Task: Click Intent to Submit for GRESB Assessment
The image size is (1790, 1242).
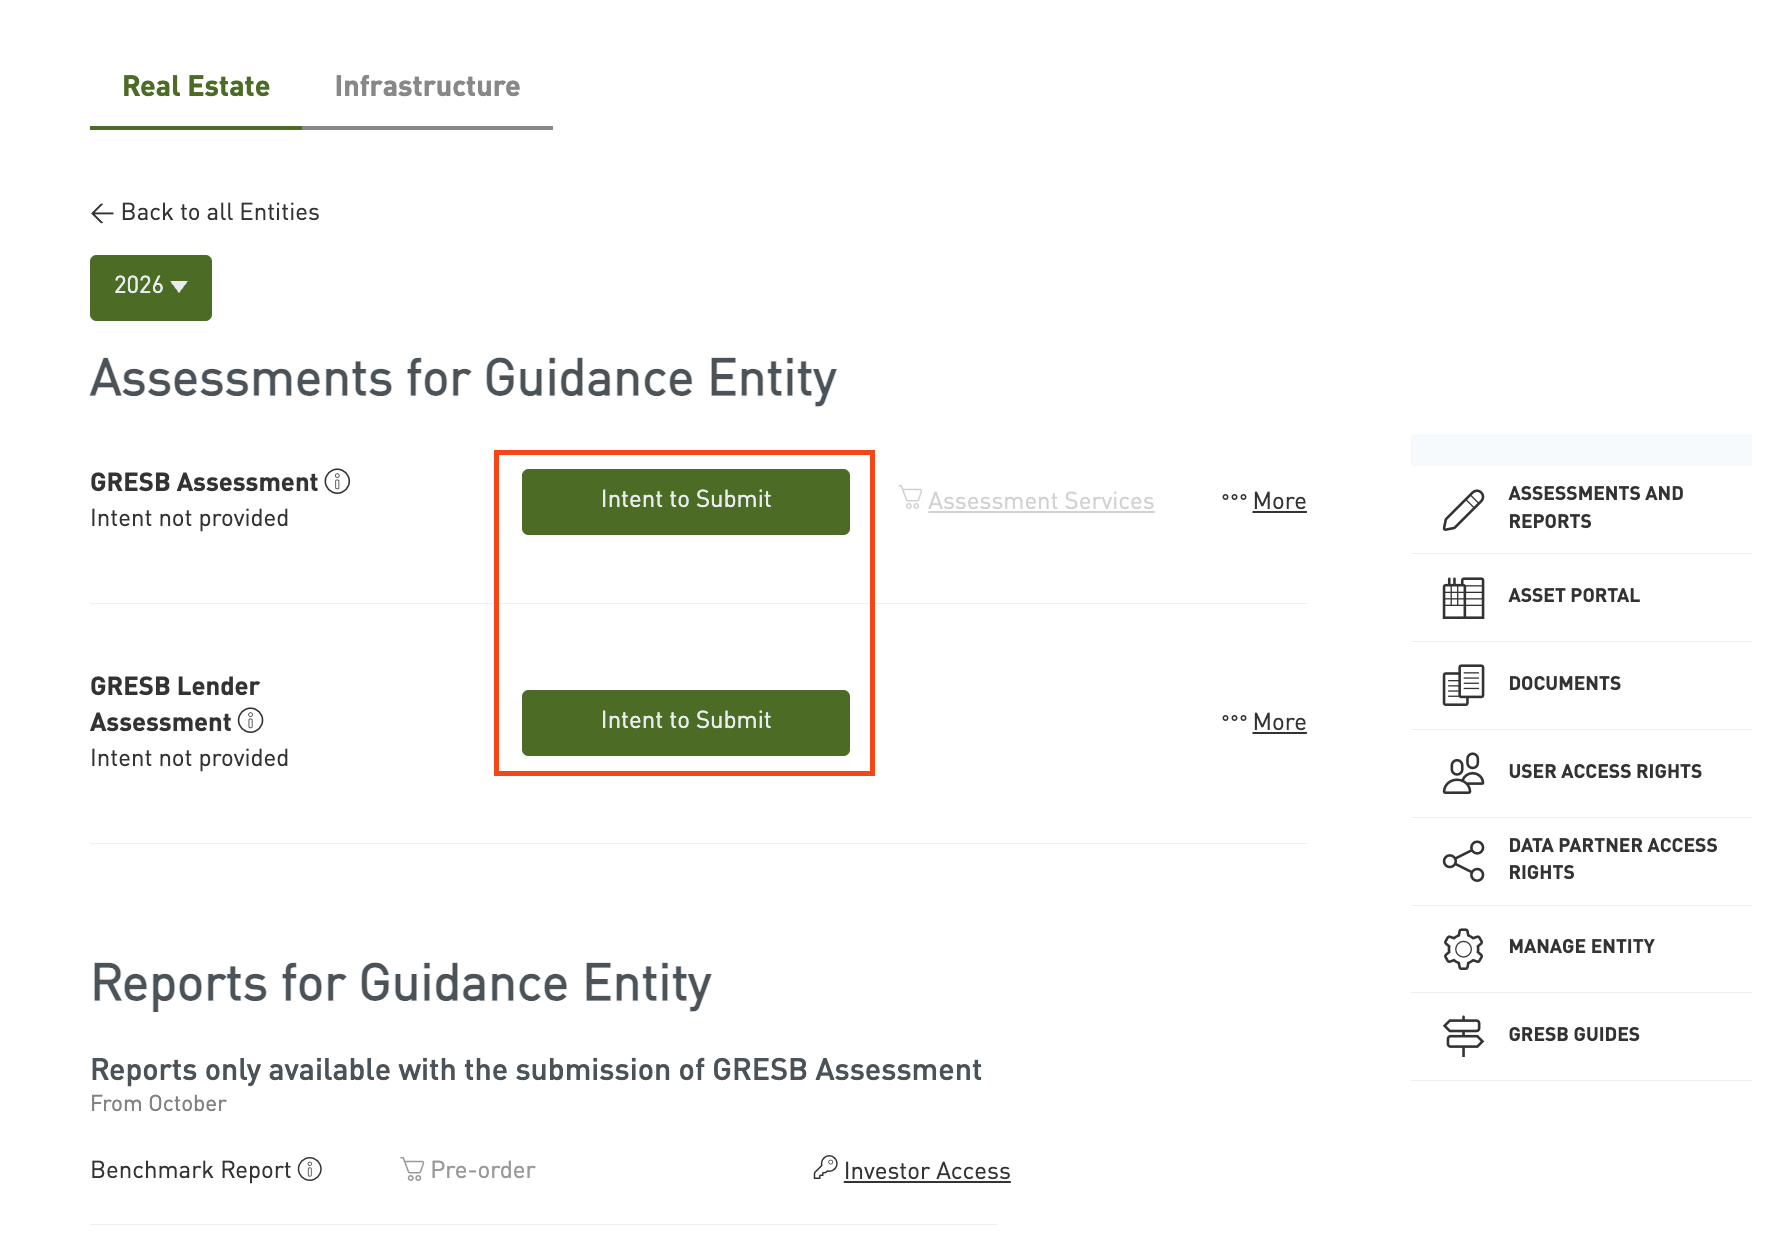Action: [686, 501]
